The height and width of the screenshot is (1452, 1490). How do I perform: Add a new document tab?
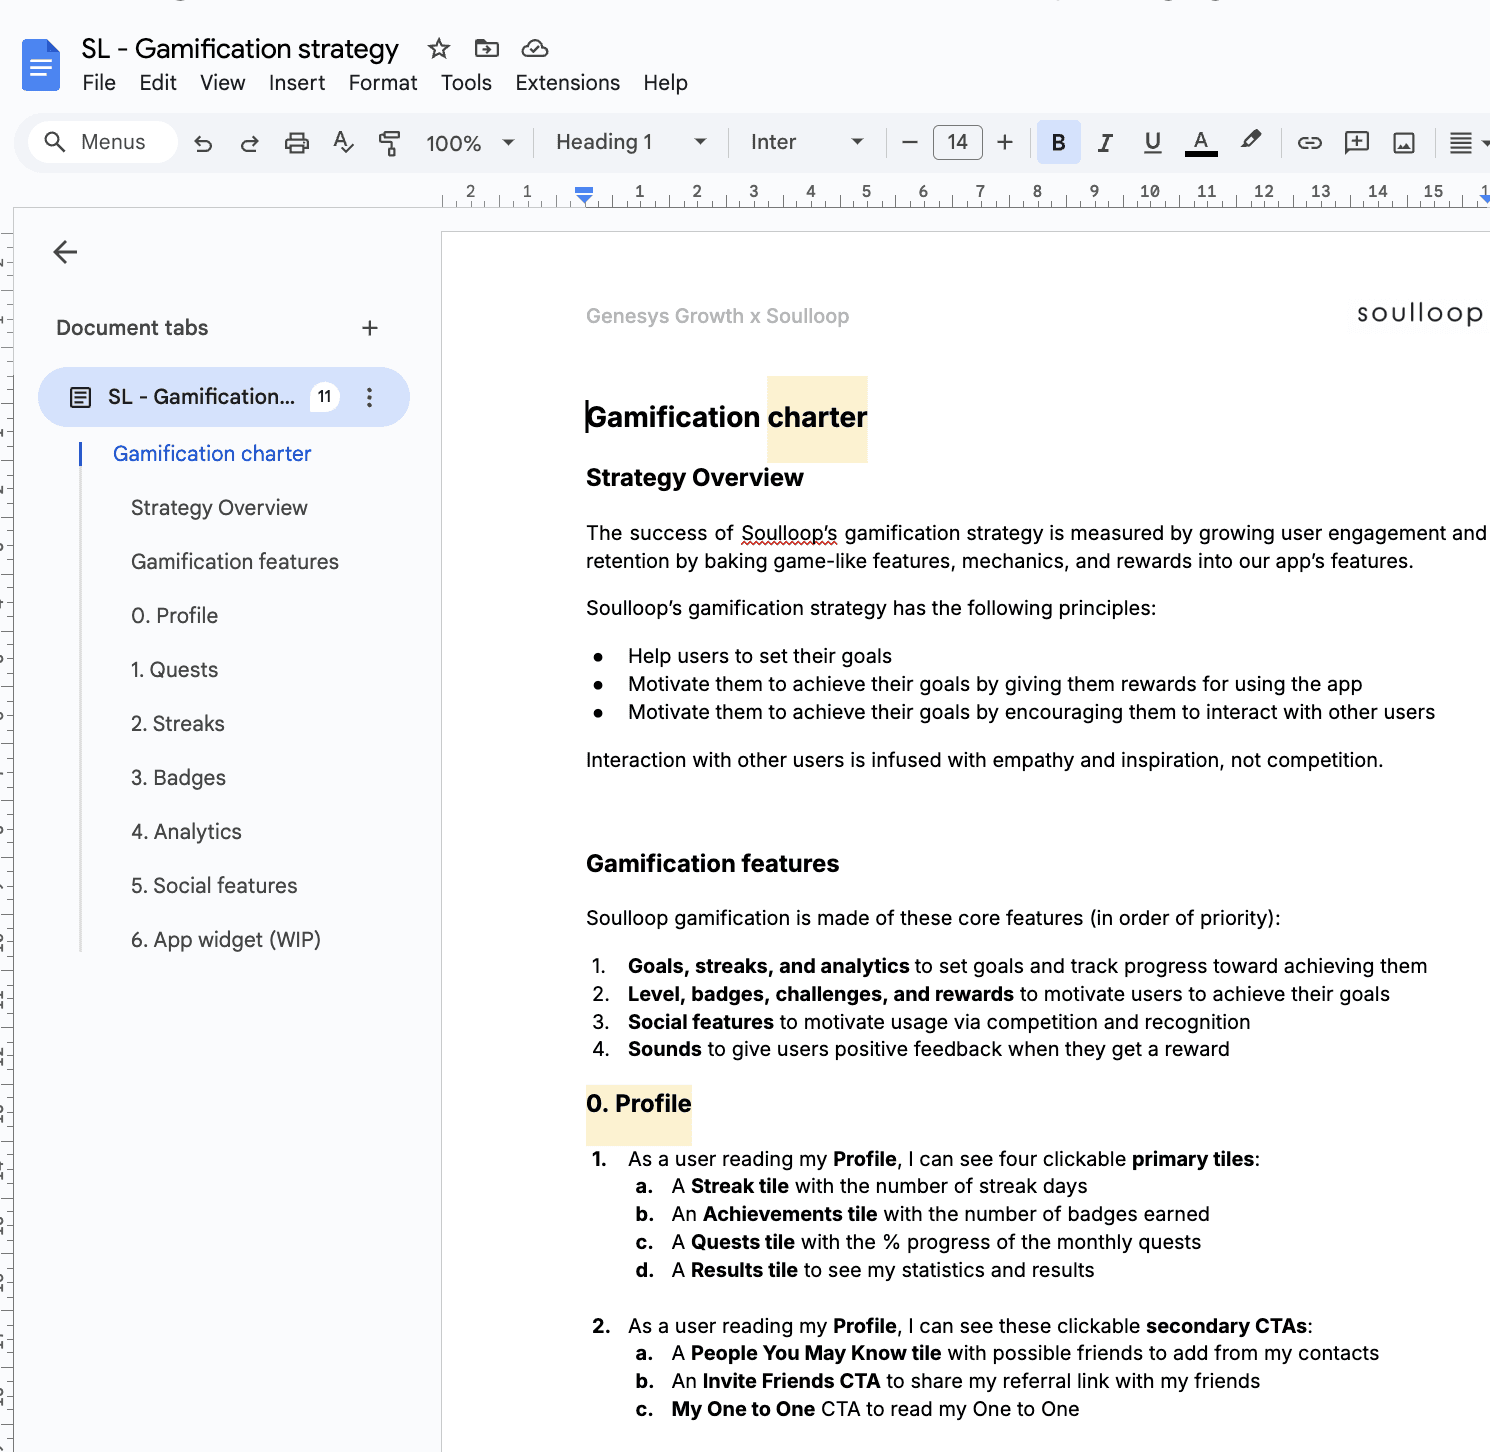tap(370, 328)
